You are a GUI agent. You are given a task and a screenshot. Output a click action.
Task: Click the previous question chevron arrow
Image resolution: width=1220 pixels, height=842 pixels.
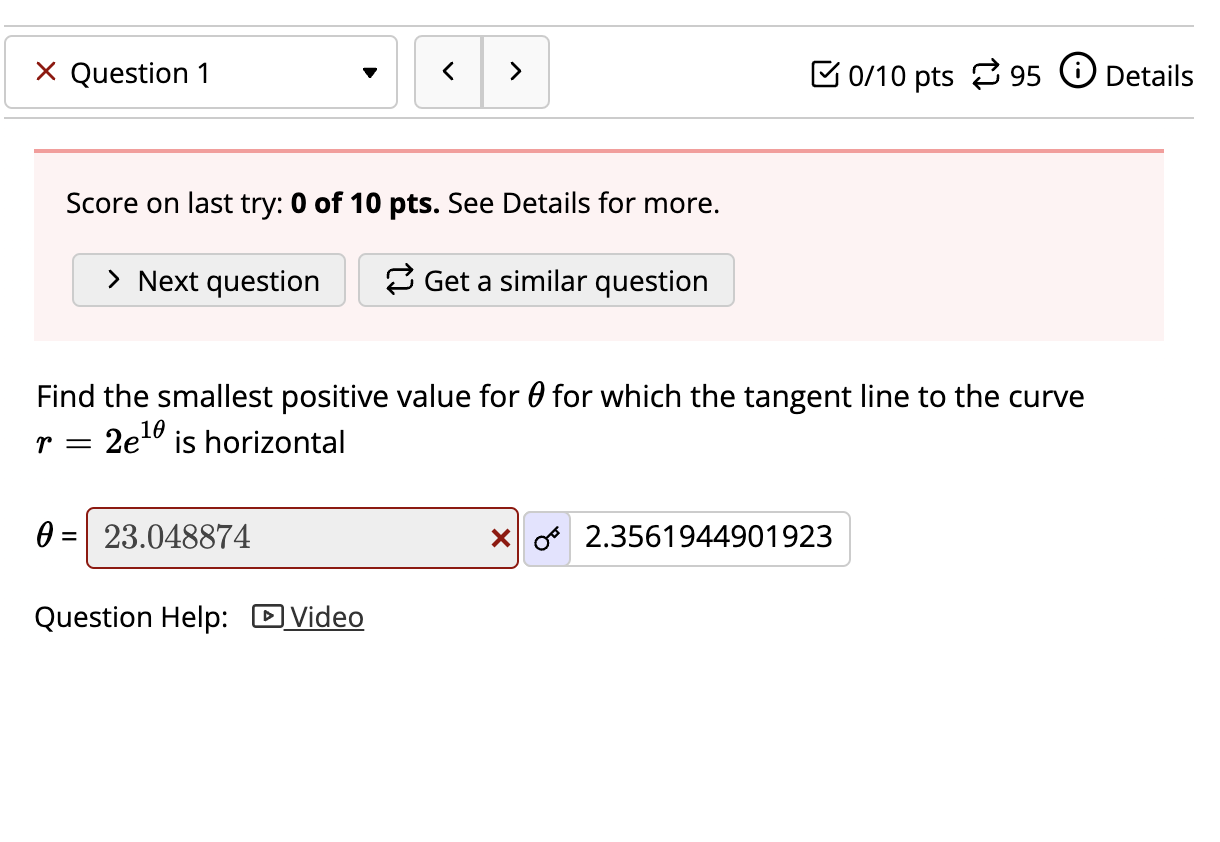(x=448, y=71)
